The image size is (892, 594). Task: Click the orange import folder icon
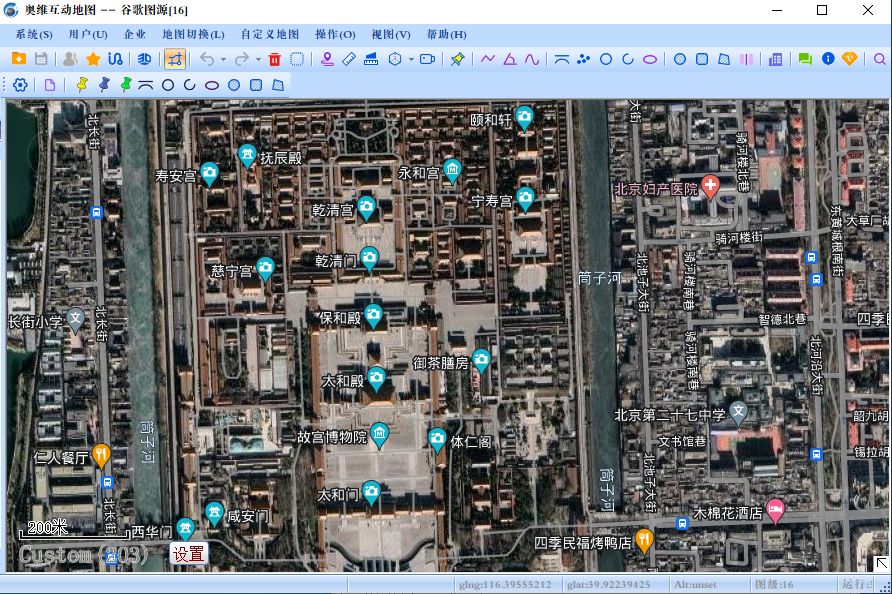[x=19, y=59]
